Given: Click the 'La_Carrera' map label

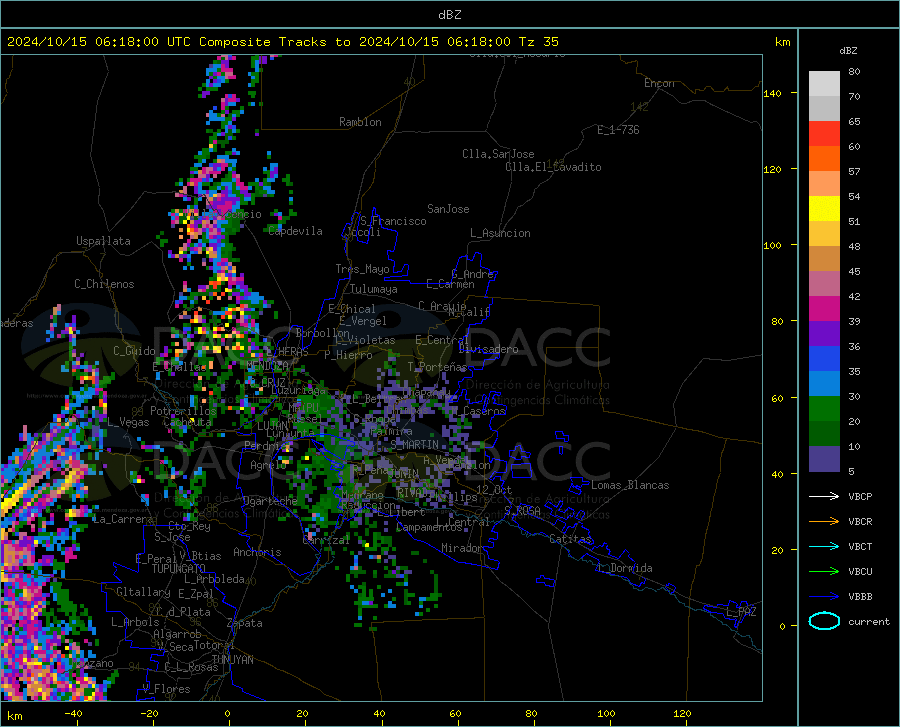Looking at the screenshot, I should click(x=123, y=519).
